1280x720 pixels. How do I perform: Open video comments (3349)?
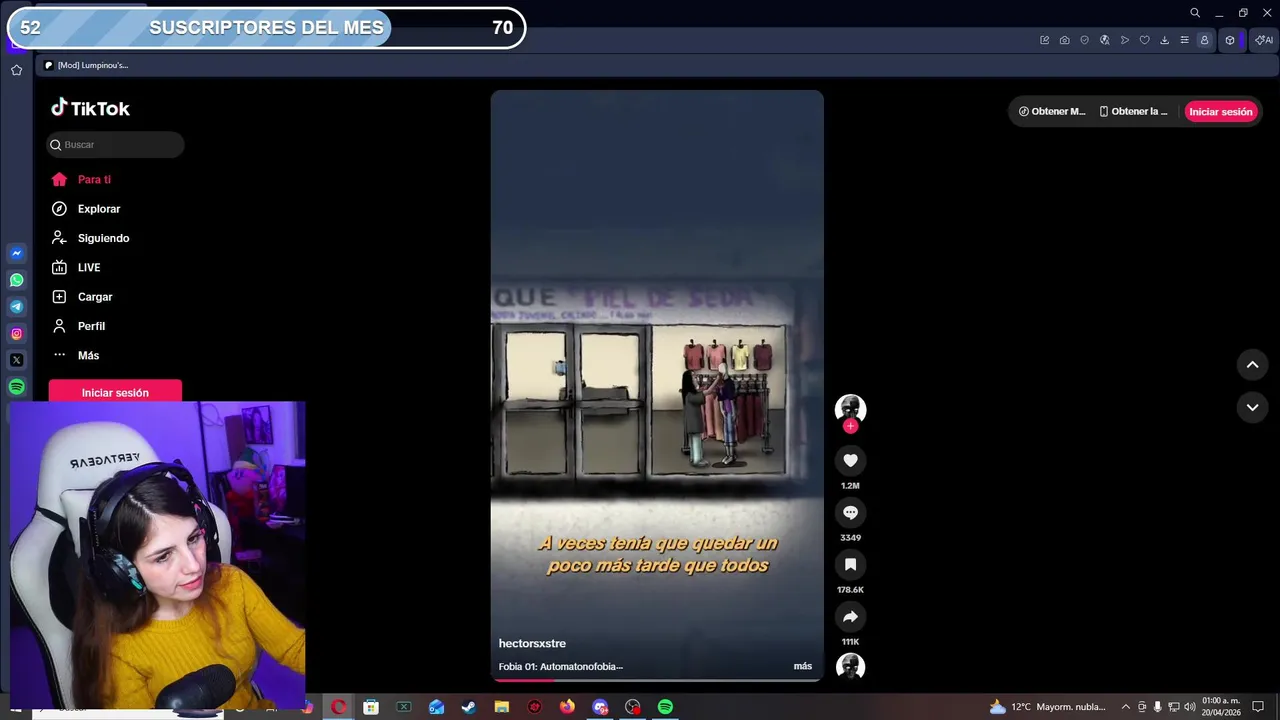[850, 512]
